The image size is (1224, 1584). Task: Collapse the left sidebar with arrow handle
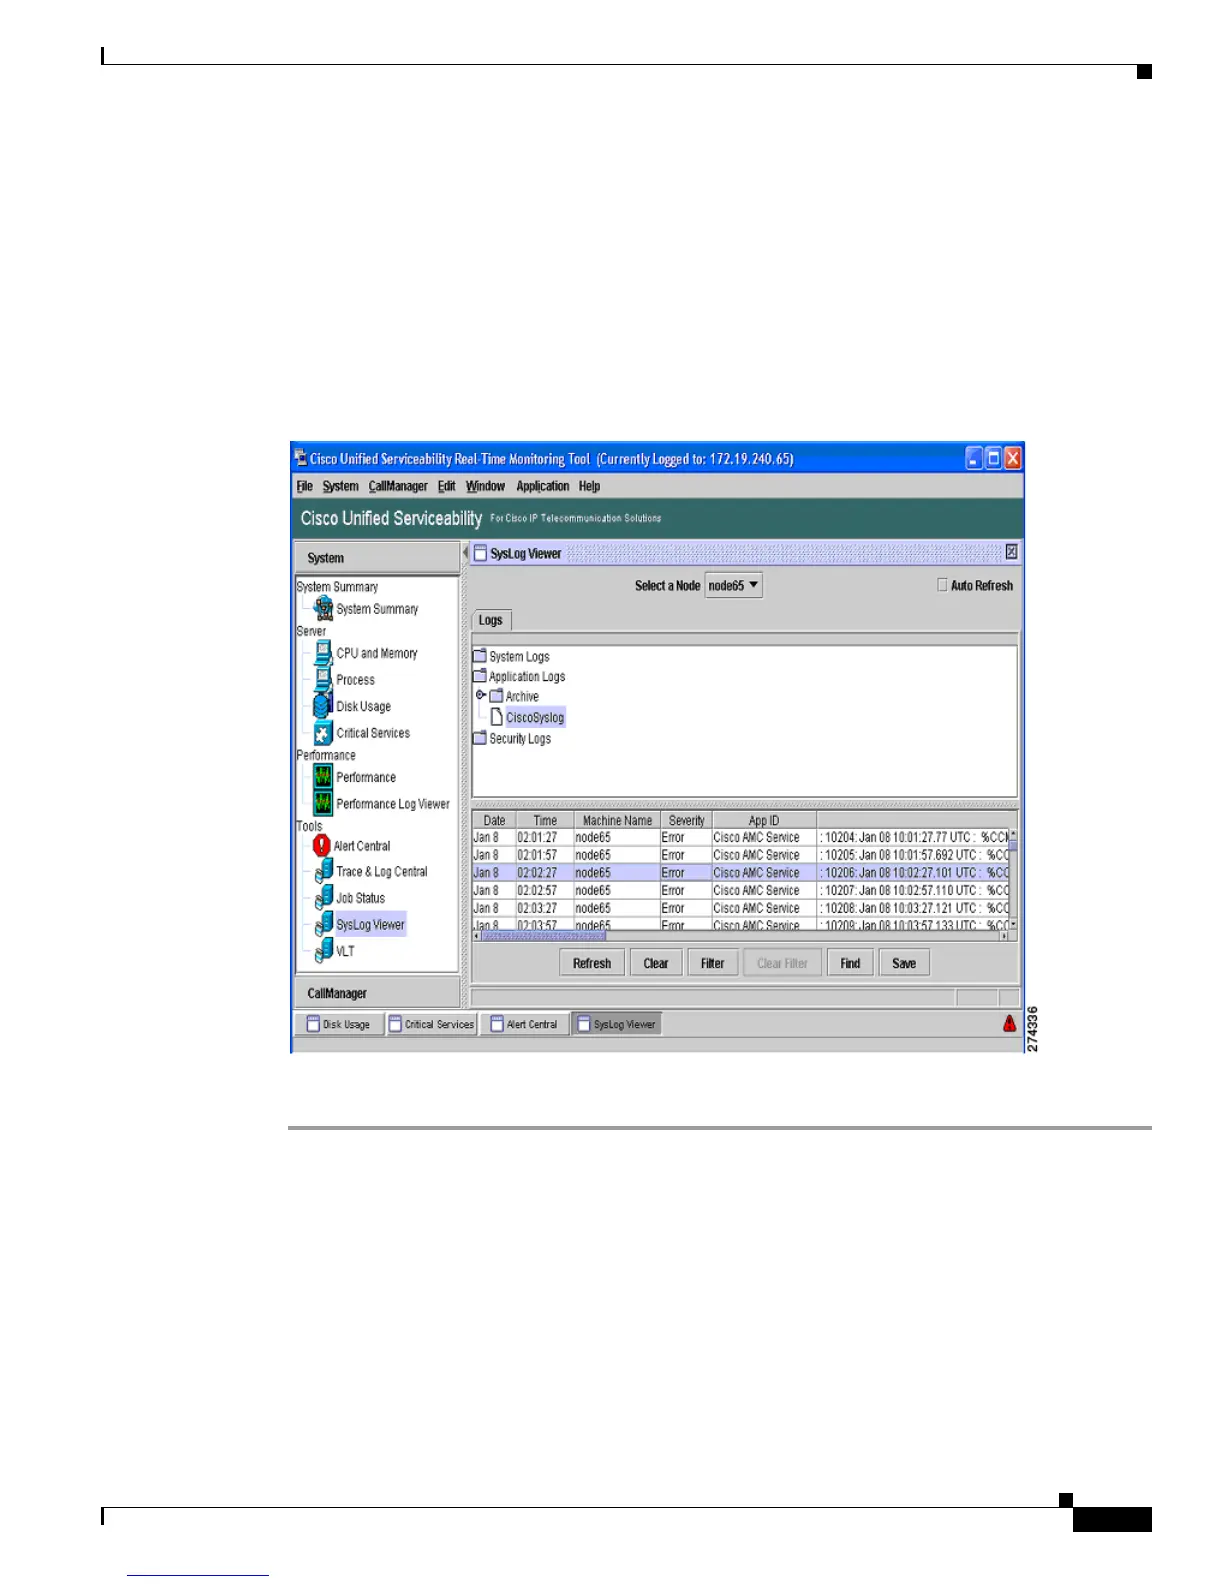coord(465,553)
